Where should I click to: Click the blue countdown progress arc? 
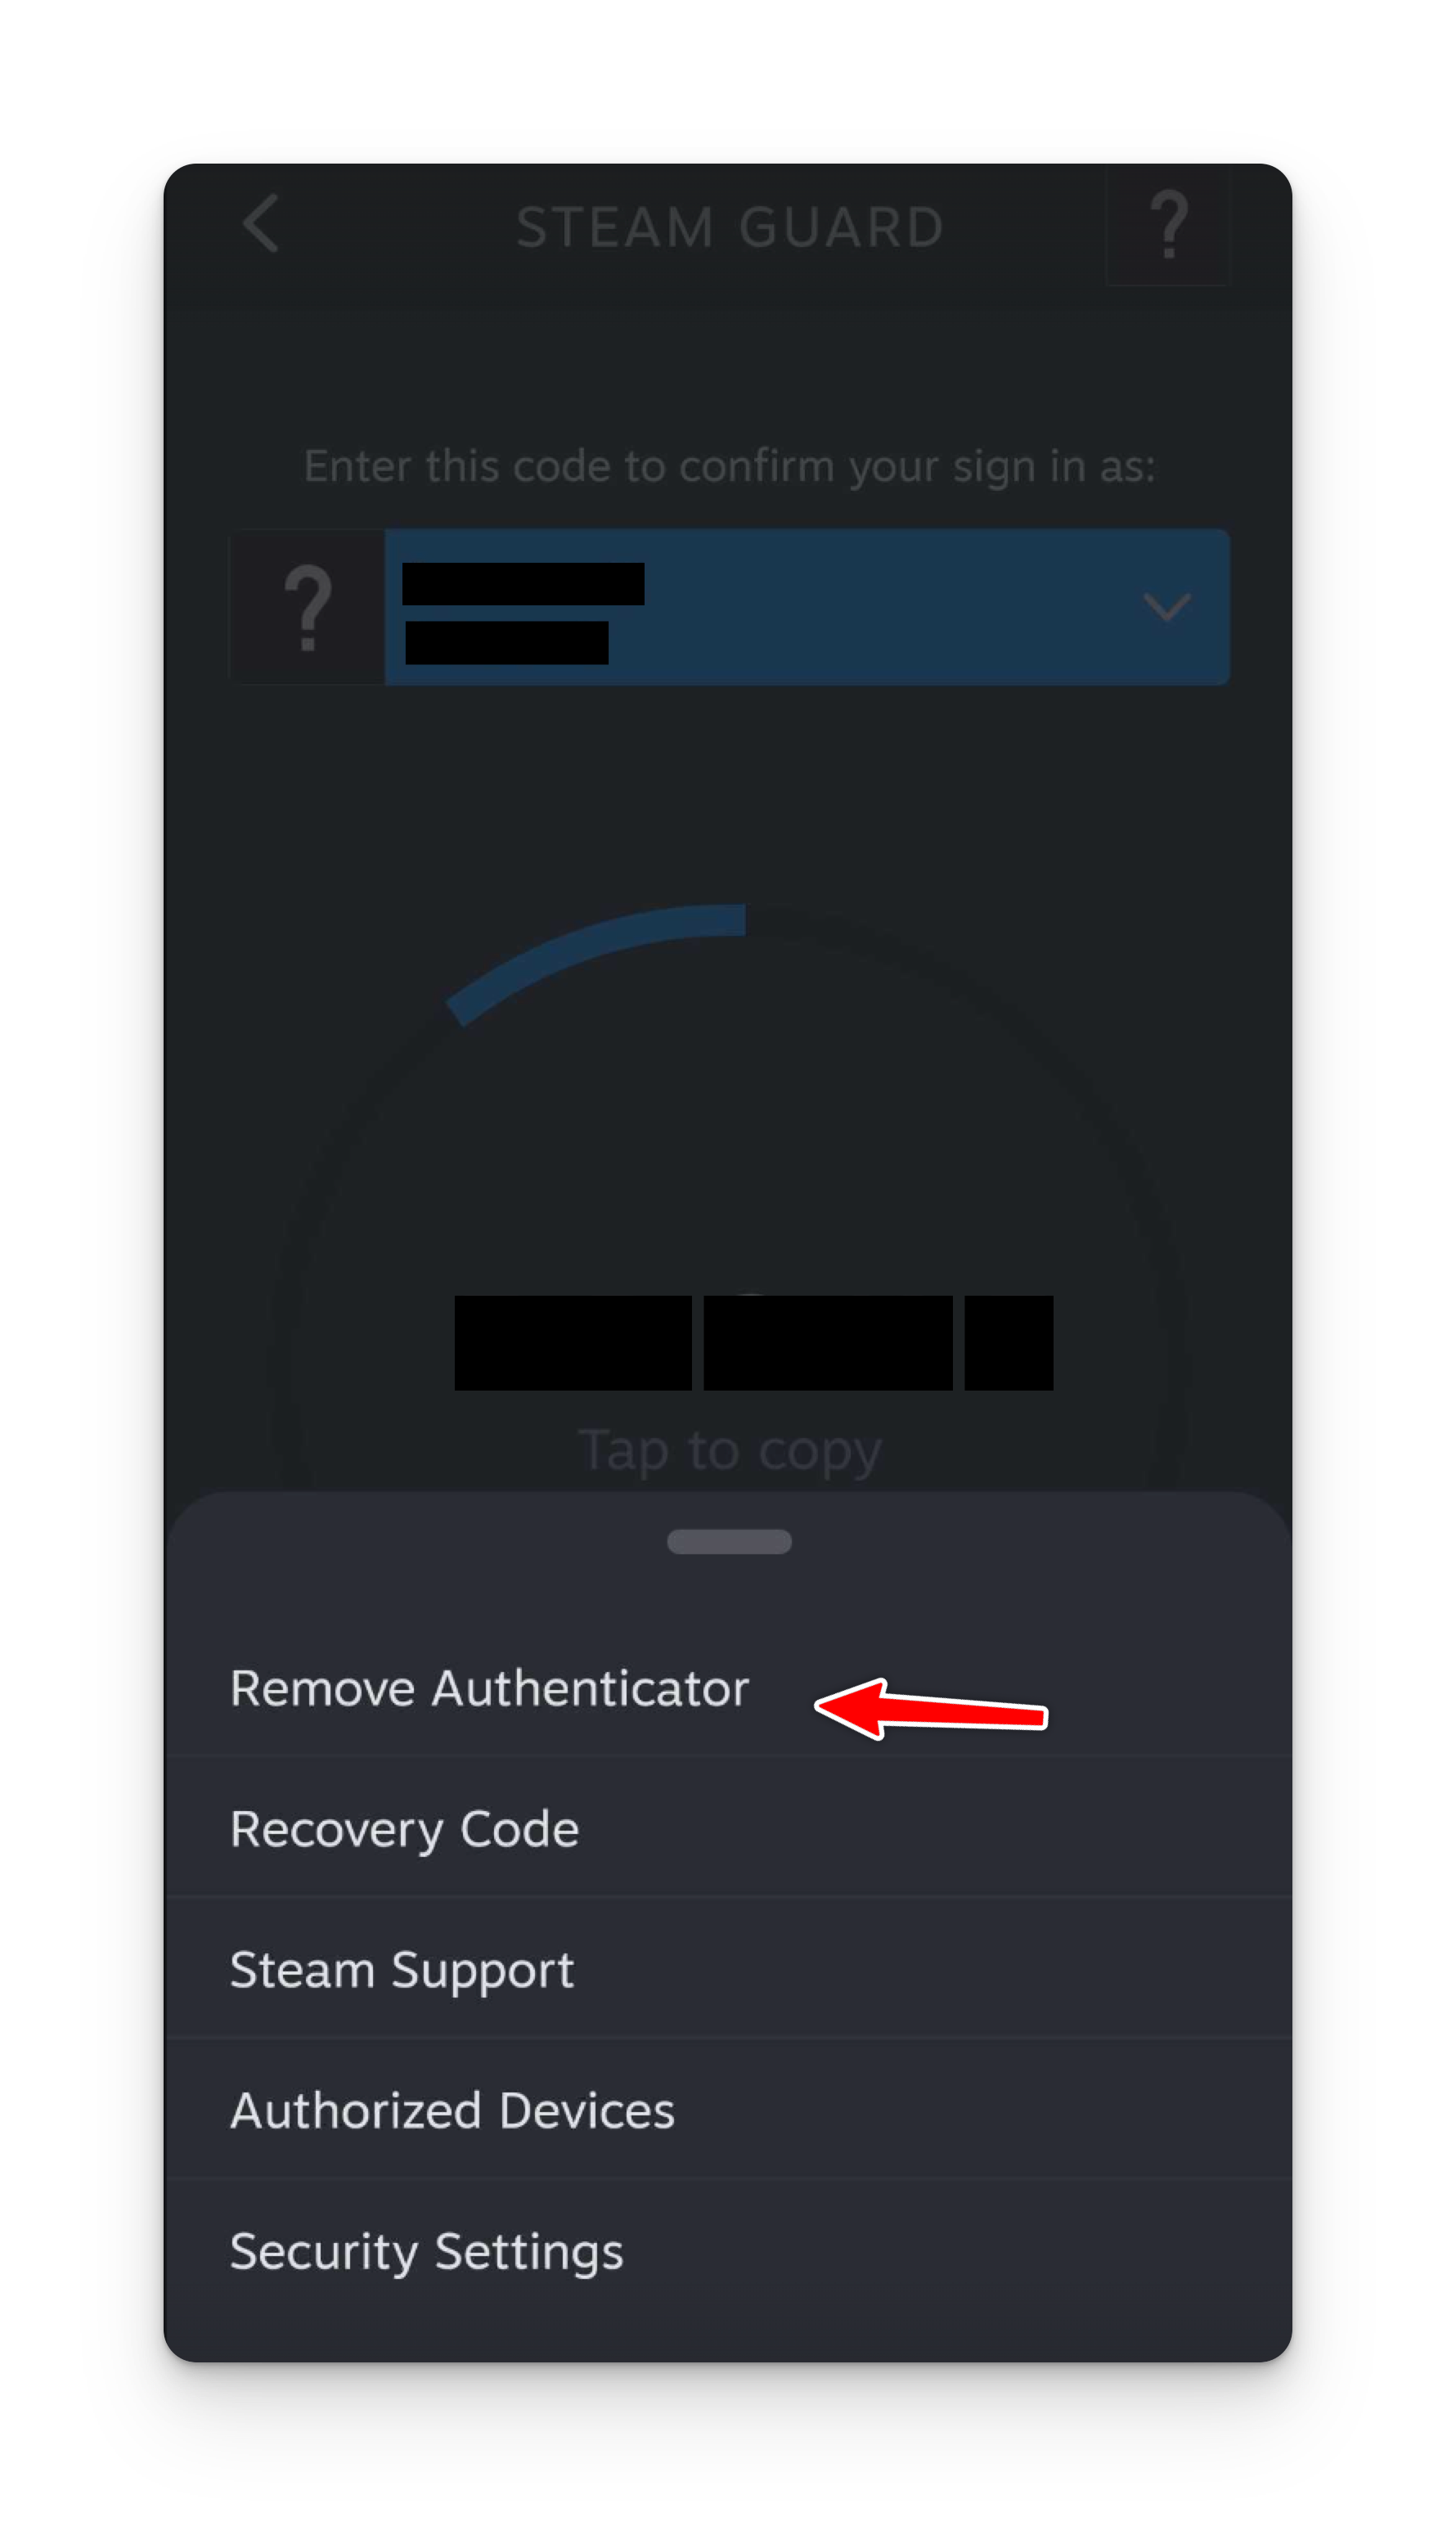(x=596, y=962)
